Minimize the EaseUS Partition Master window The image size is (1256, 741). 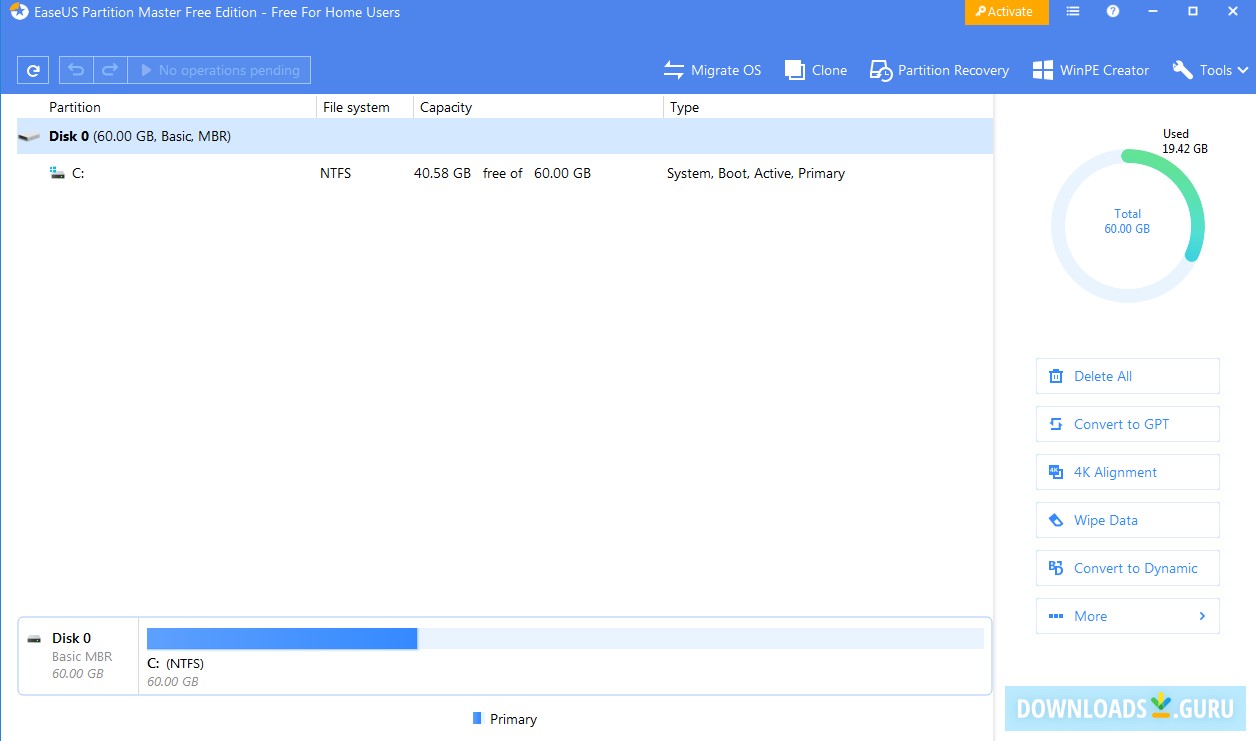point(1153,12)
